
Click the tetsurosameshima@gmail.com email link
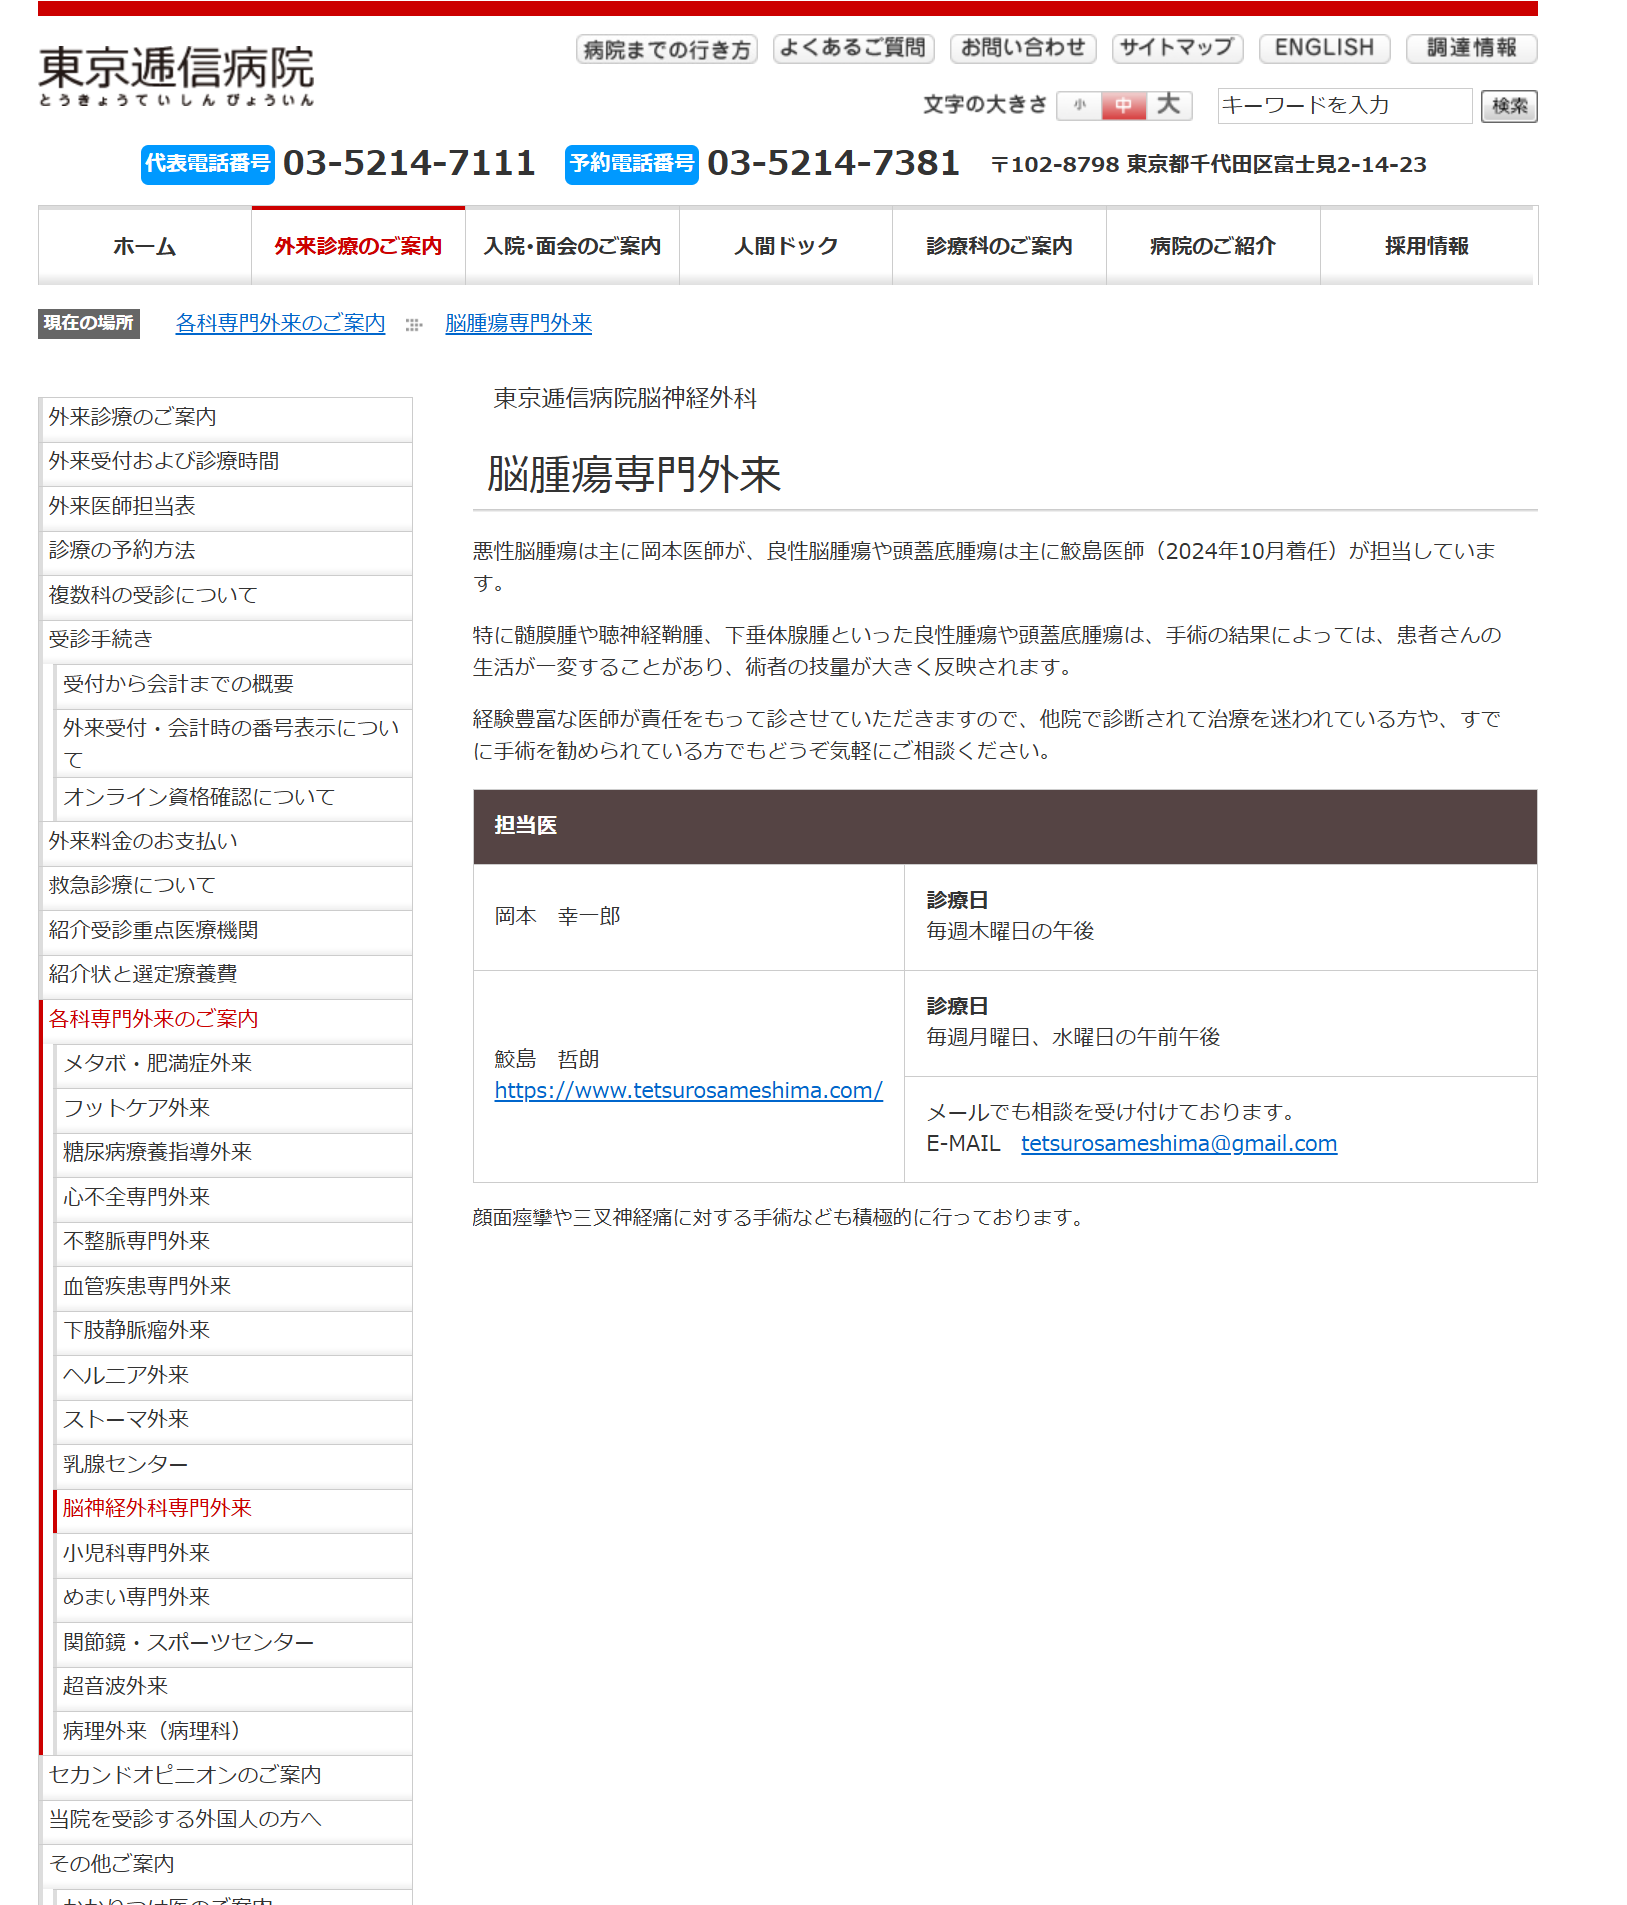(1178, 1143)
